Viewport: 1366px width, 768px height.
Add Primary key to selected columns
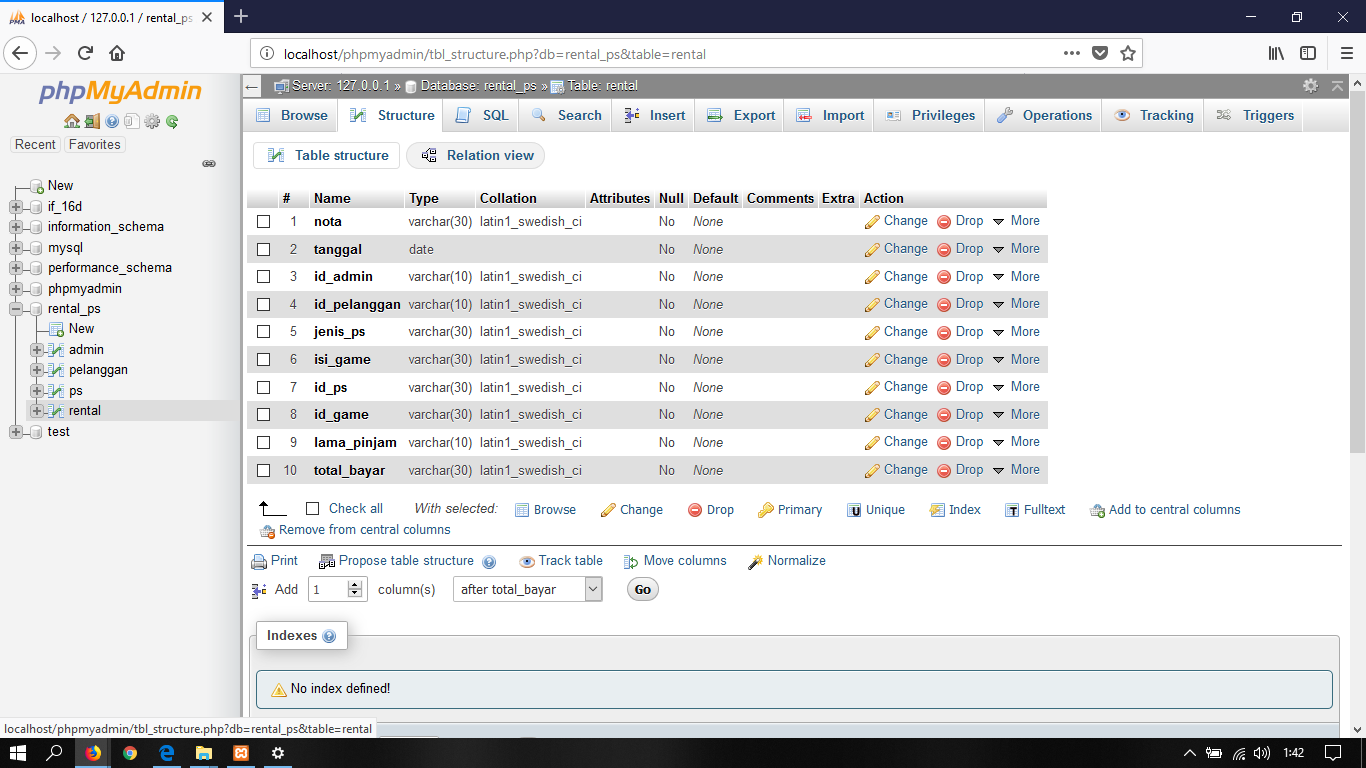pyautogui.click(x=790, y=510)
